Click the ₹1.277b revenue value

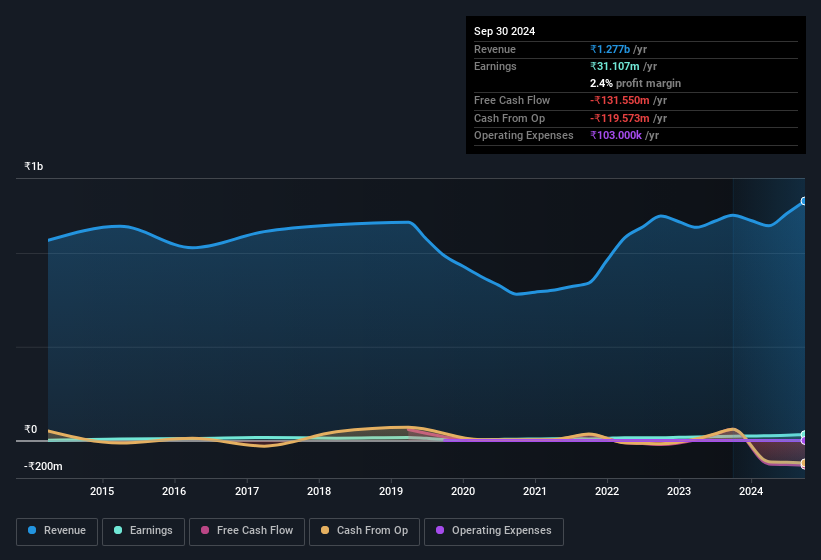(x=610, y=49)
